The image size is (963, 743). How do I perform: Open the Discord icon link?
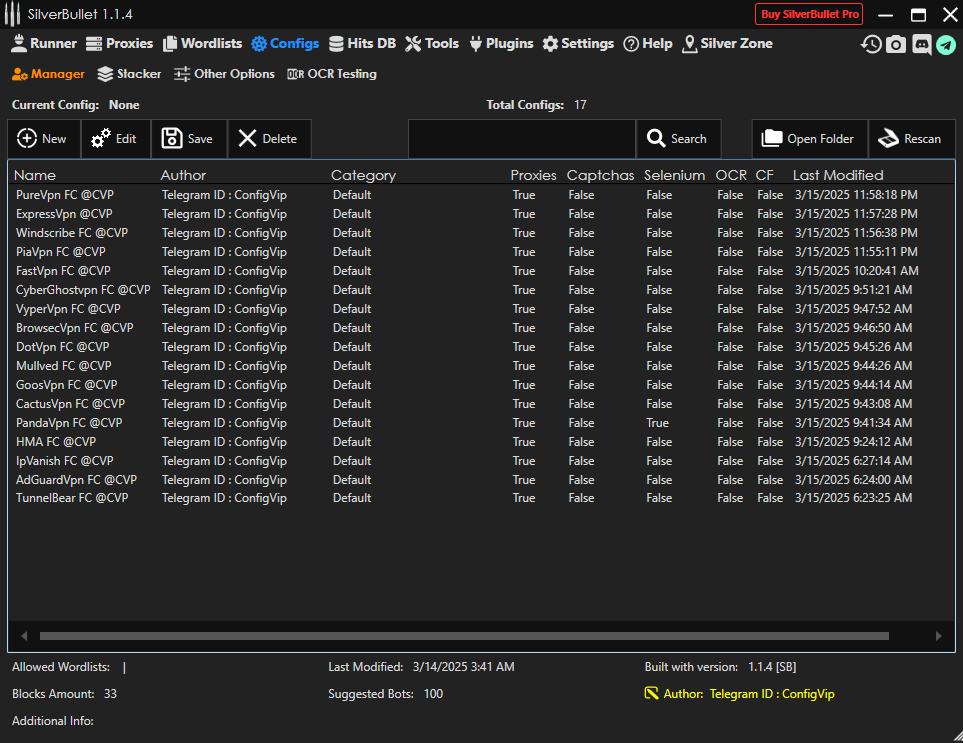tap(921, 45)
